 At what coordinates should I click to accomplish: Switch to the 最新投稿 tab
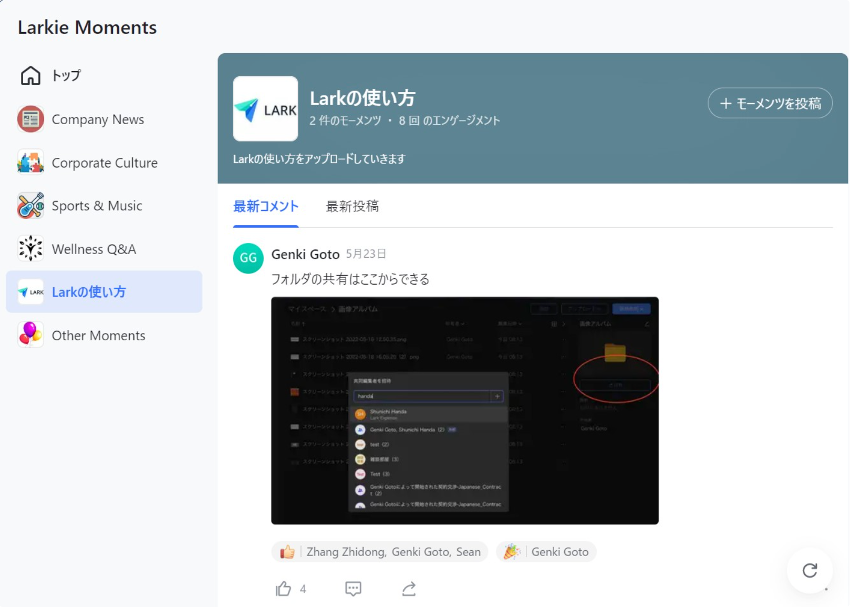tap(352, 207)
